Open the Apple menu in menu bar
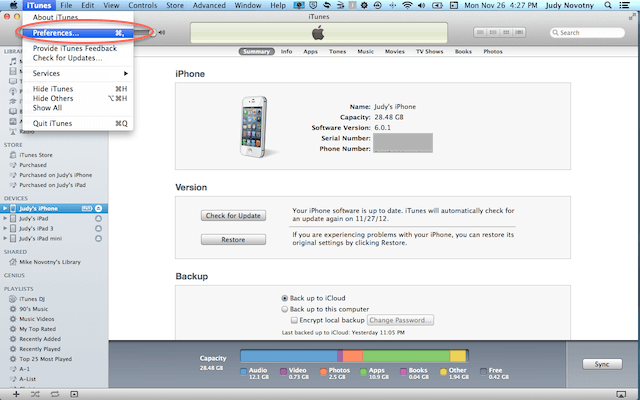The width and height of the screenshot is (640, 400). pyautogui.click(x=13, y=5)
